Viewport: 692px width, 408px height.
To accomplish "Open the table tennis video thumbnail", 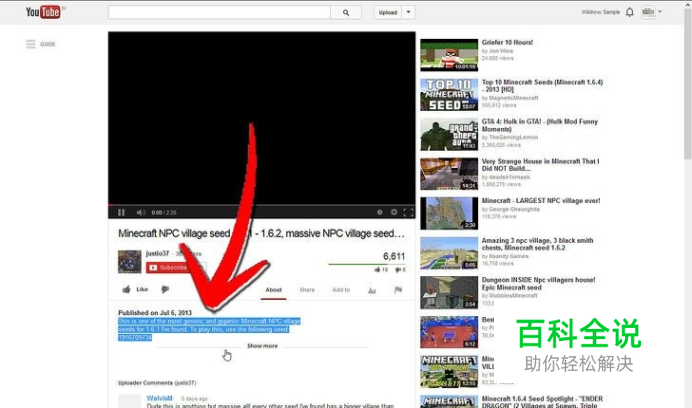I will (x=449, y=332).
